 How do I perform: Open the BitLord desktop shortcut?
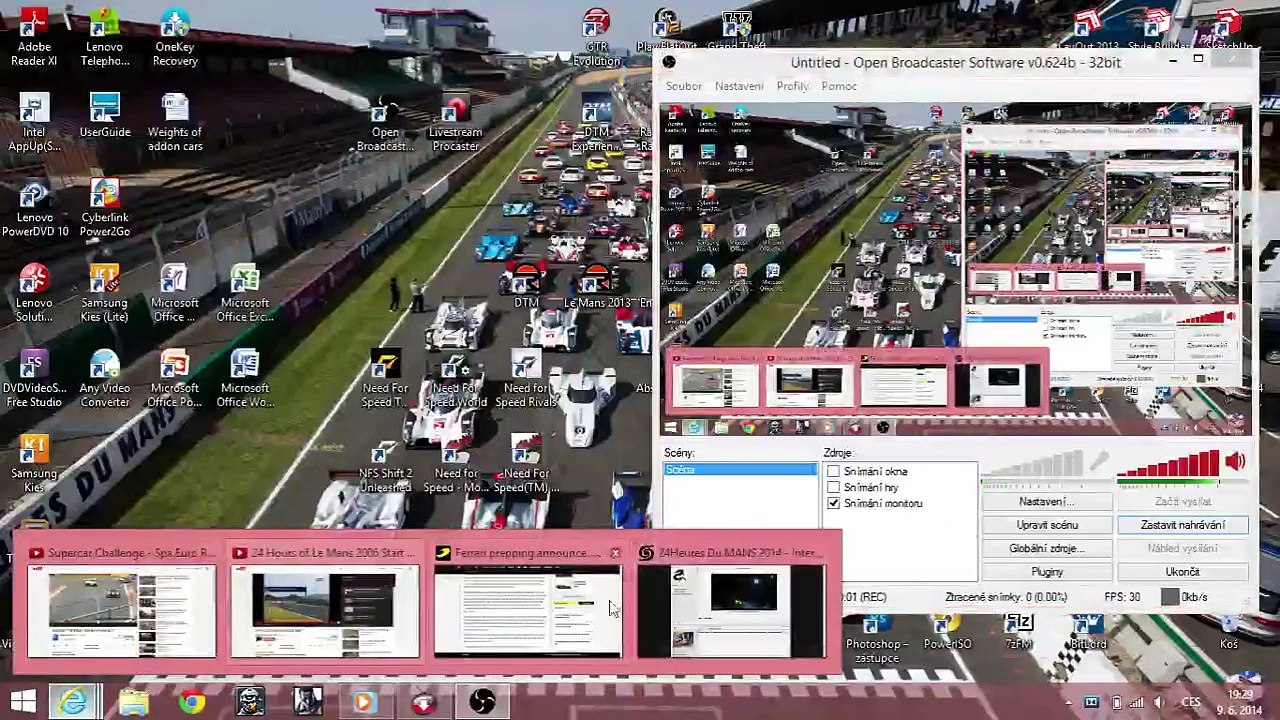point(1087,630)
